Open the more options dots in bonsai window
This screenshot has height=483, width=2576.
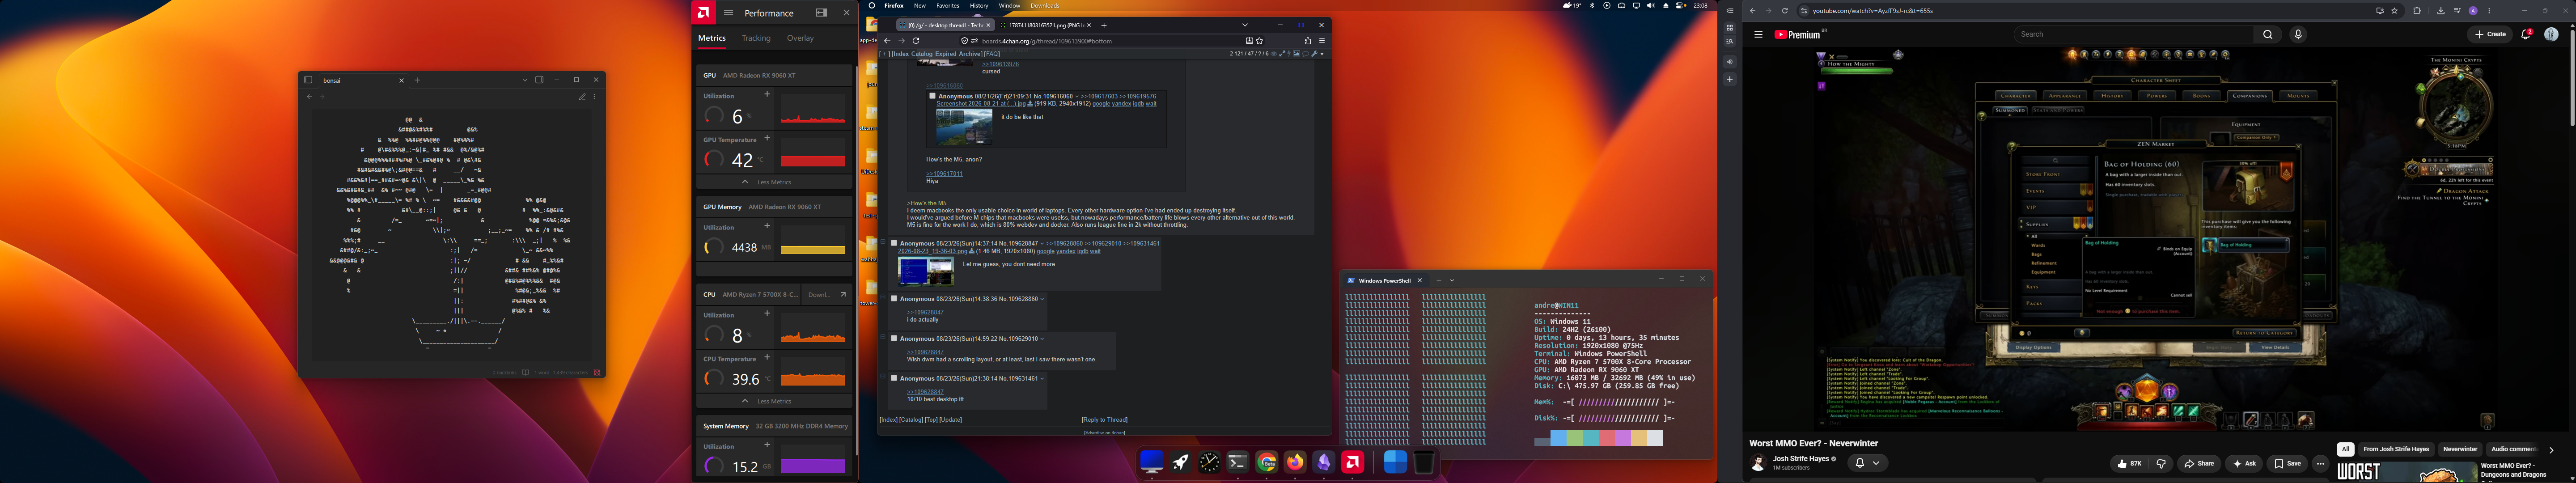[x=594, y=97]
